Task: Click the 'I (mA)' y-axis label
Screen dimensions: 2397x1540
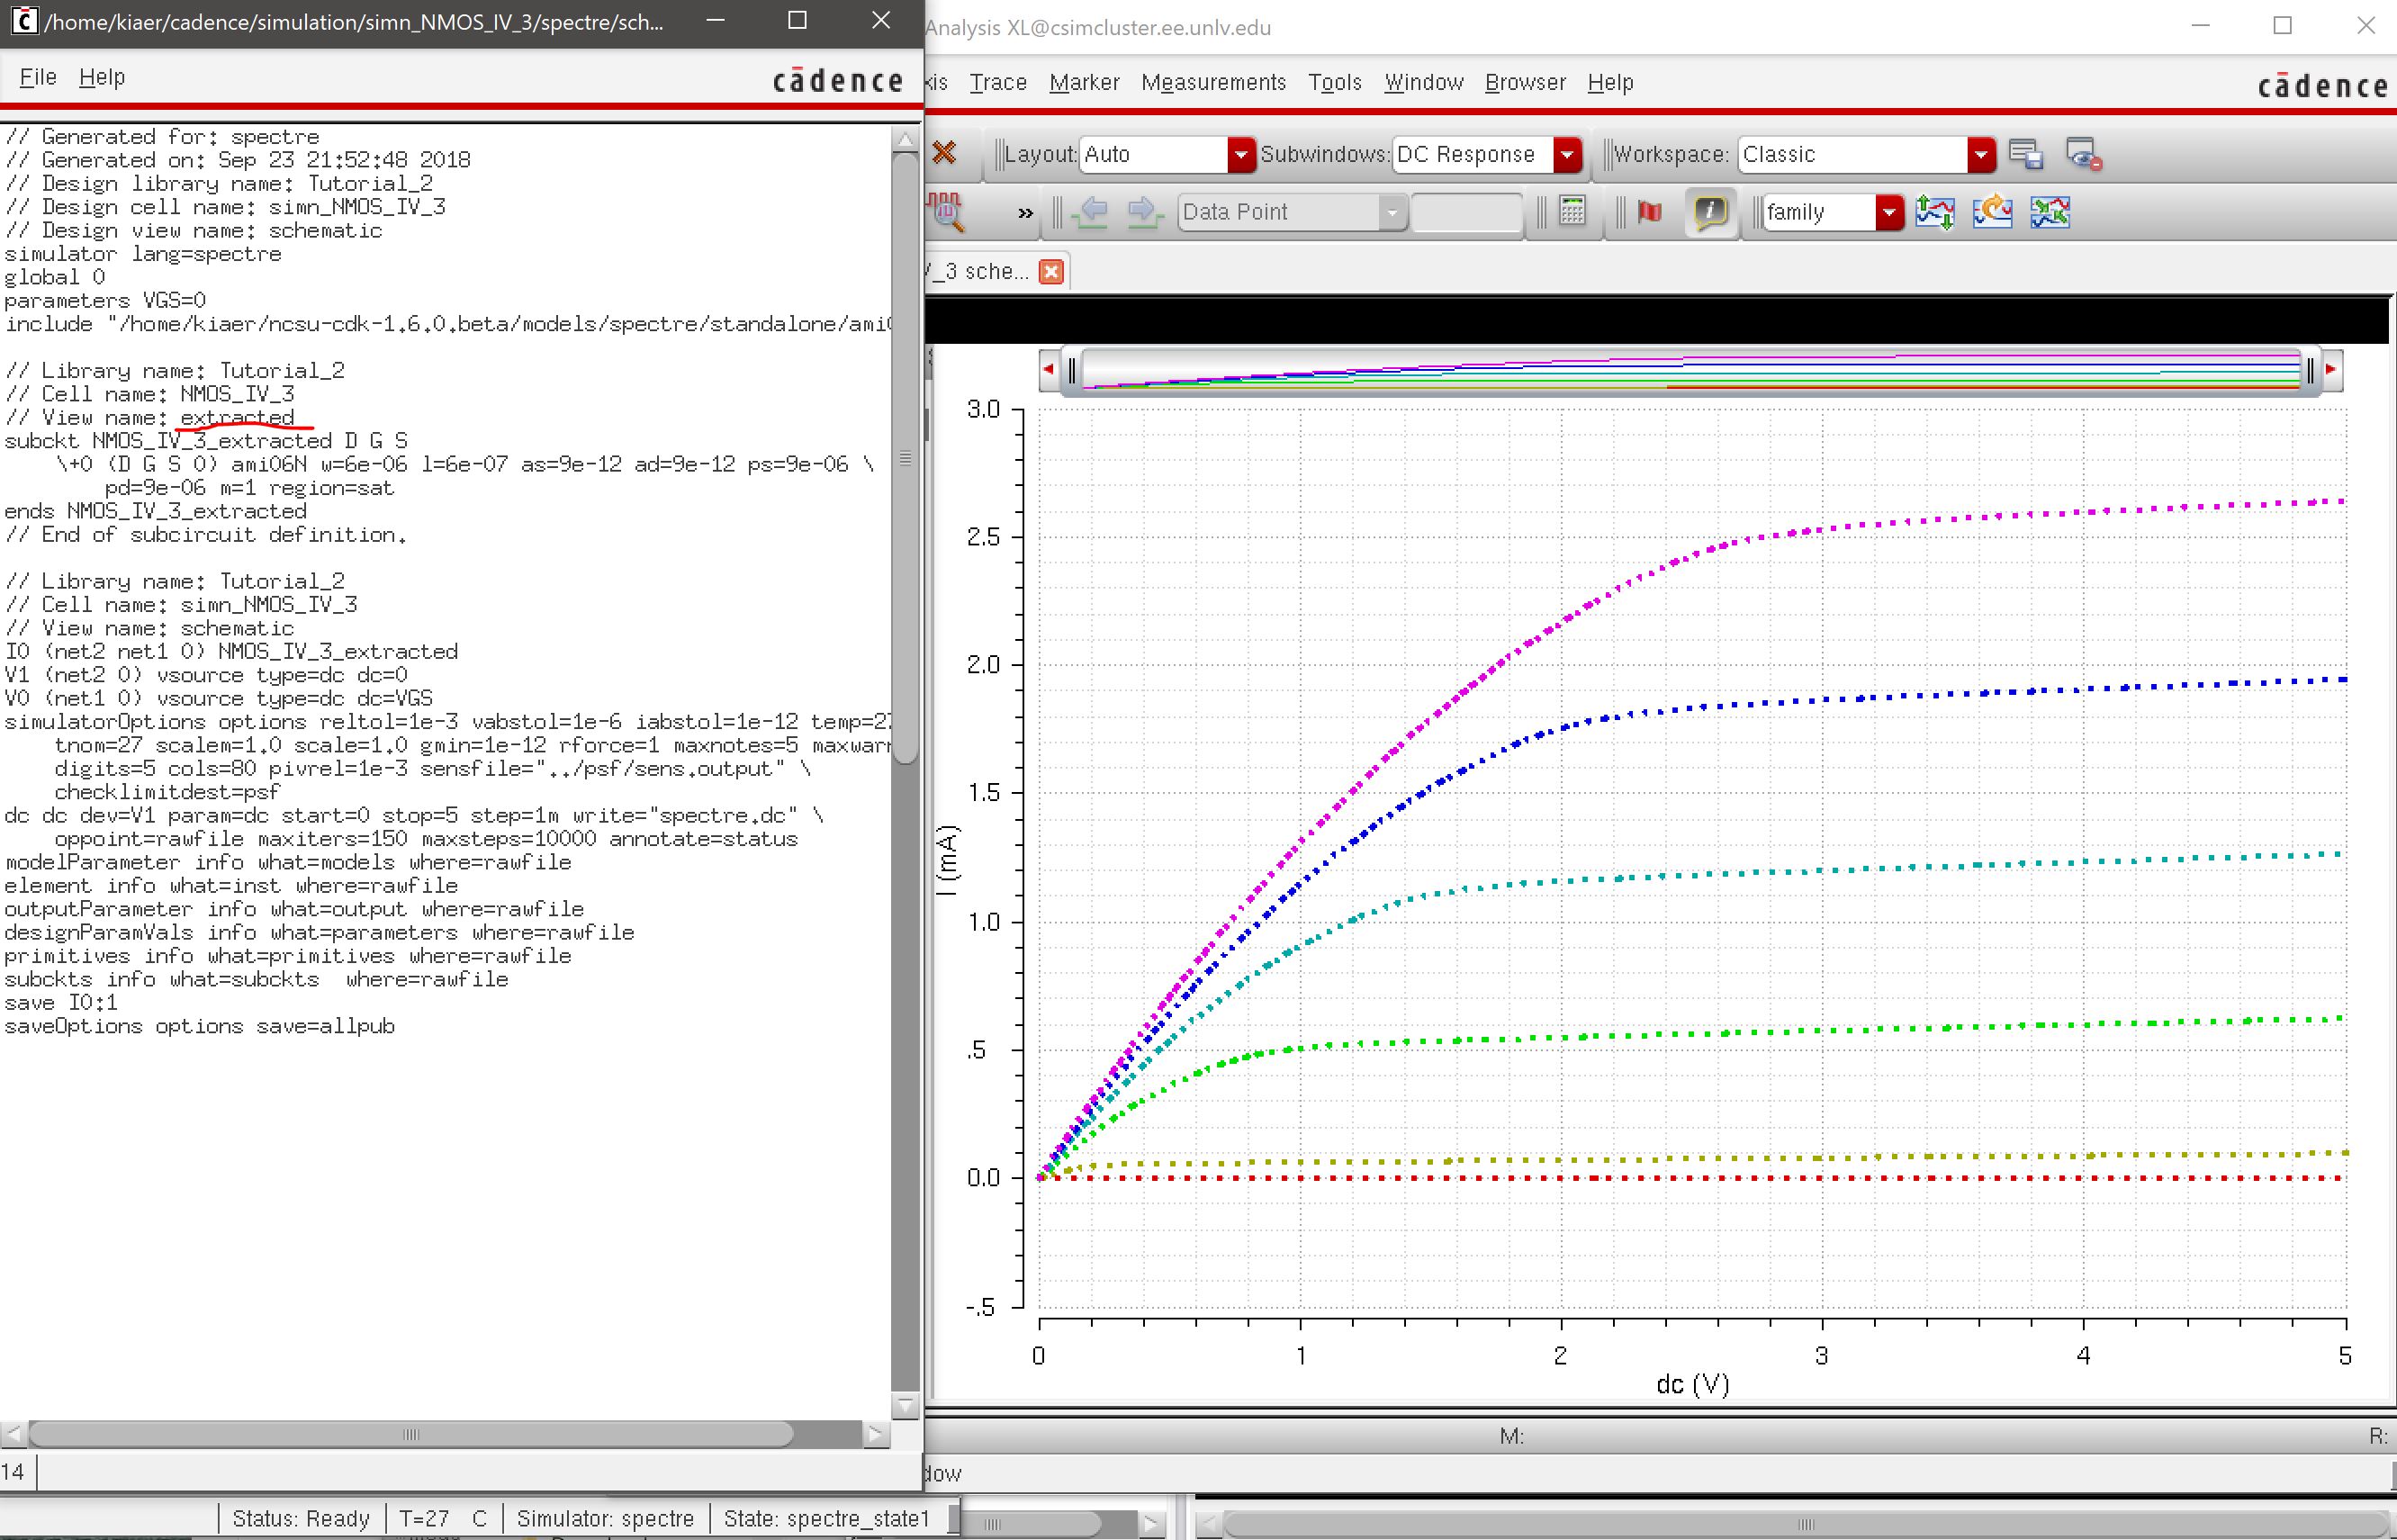Action: coord(946,860)
